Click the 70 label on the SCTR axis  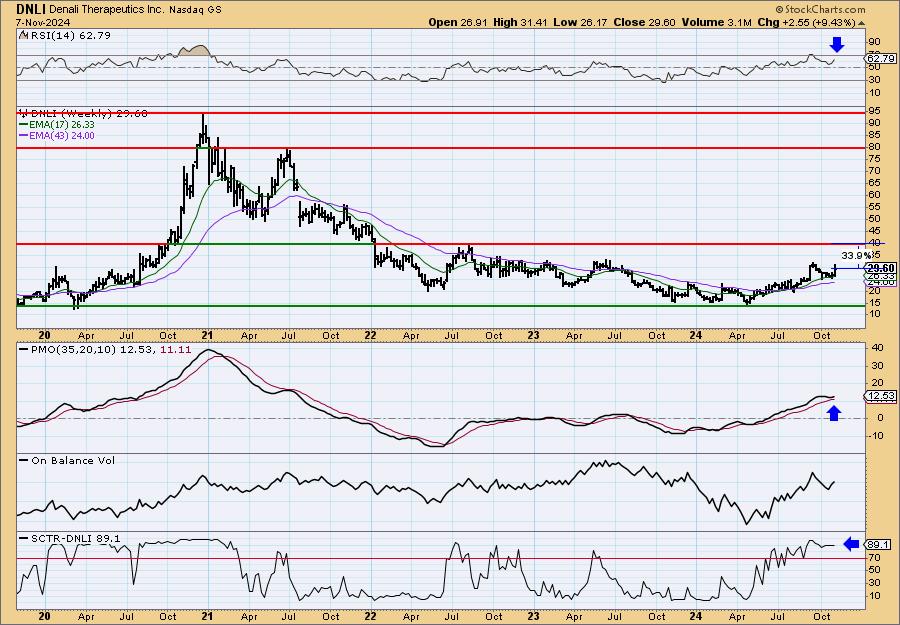874,557
